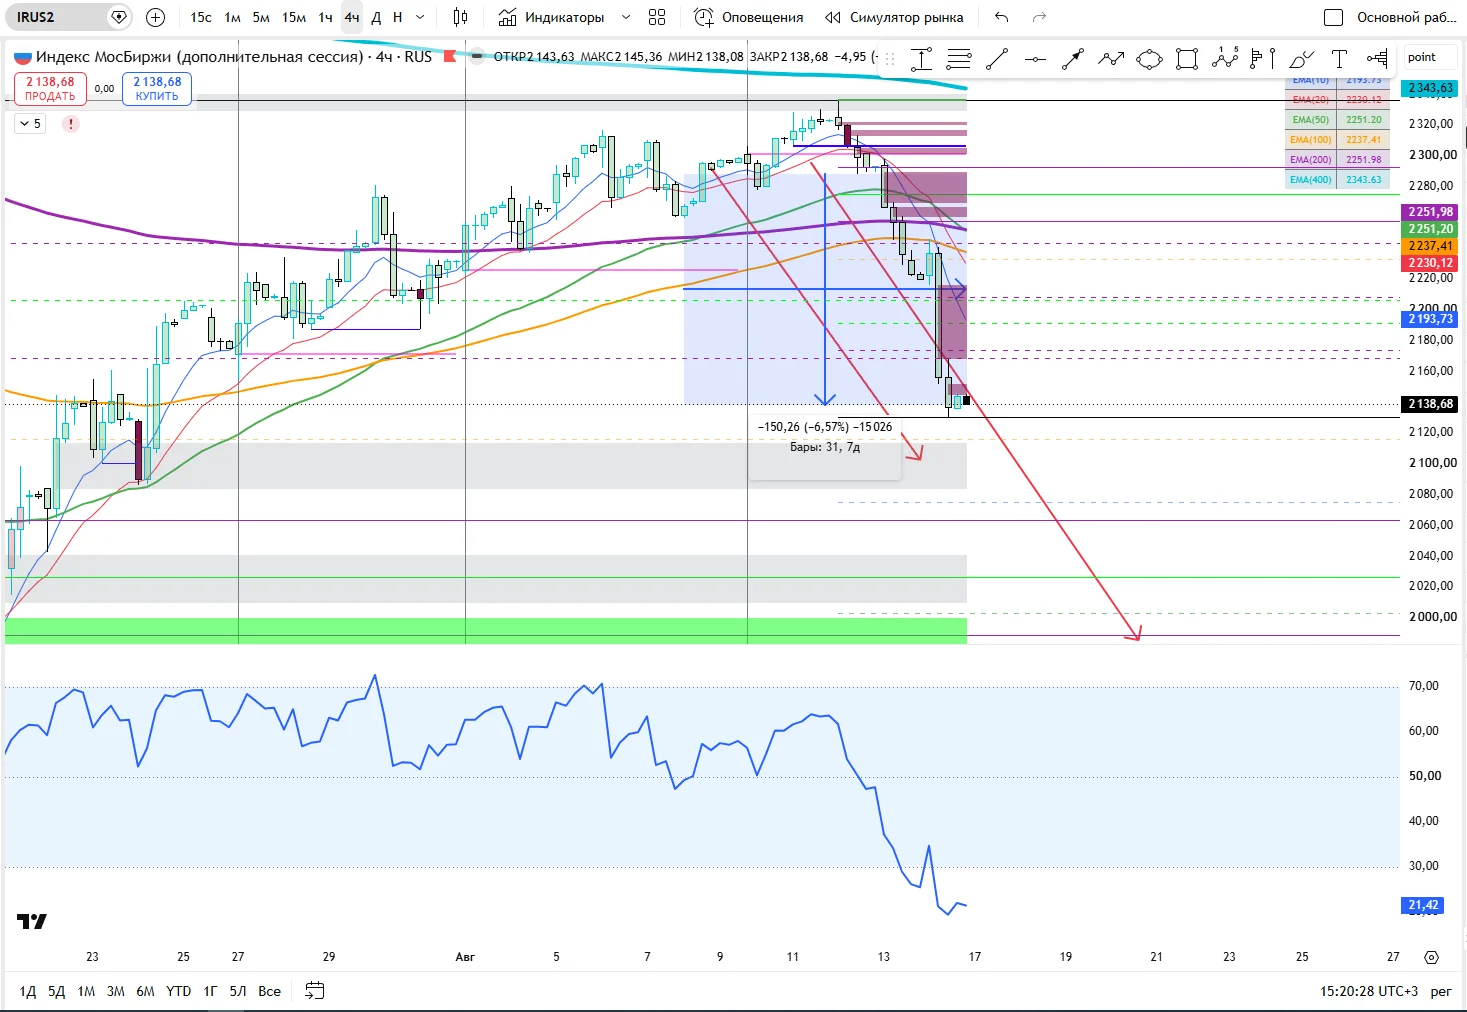This screenshot has height=1012, width=1467.
Task: Set date range to 5Л
Action: pyautogui.click(x=238, y=991)
